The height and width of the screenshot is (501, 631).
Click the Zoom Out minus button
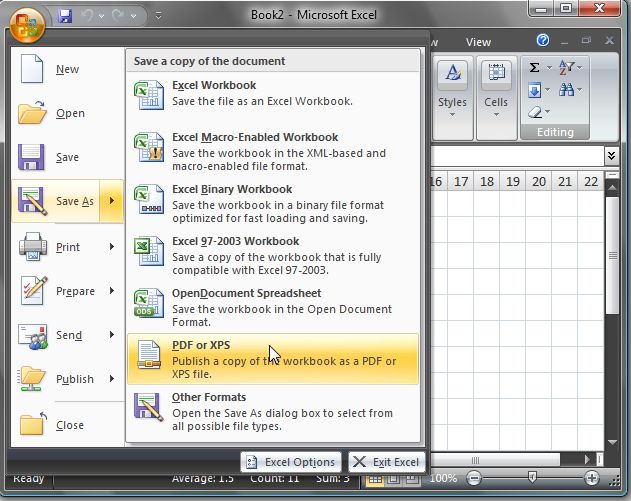click(474, 478)
